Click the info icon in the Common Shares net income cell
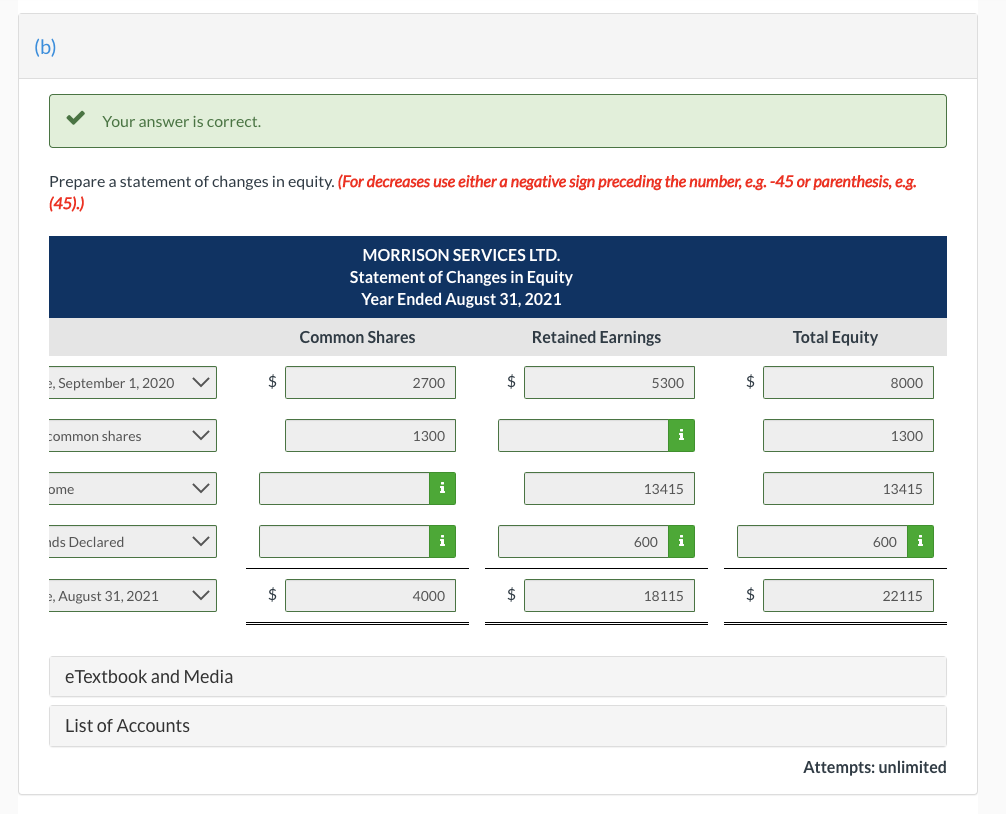 pos(443,488)
